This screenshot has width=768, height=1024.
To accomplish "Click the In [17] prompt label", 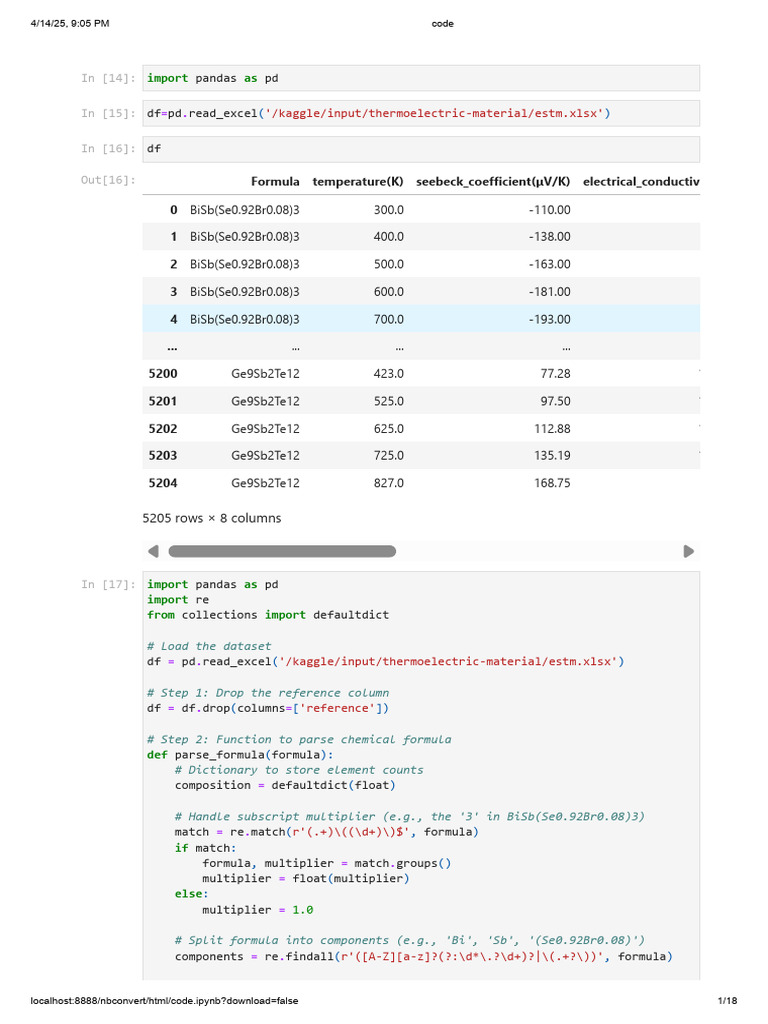I will [108, 585].
